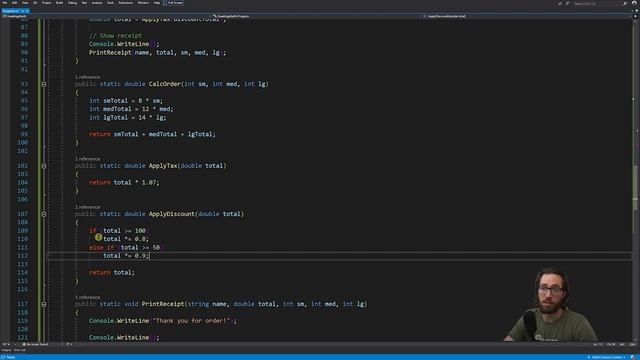The image size is (640, 360).
Task: Collapse the ApplyTax method
Action: 44,166
